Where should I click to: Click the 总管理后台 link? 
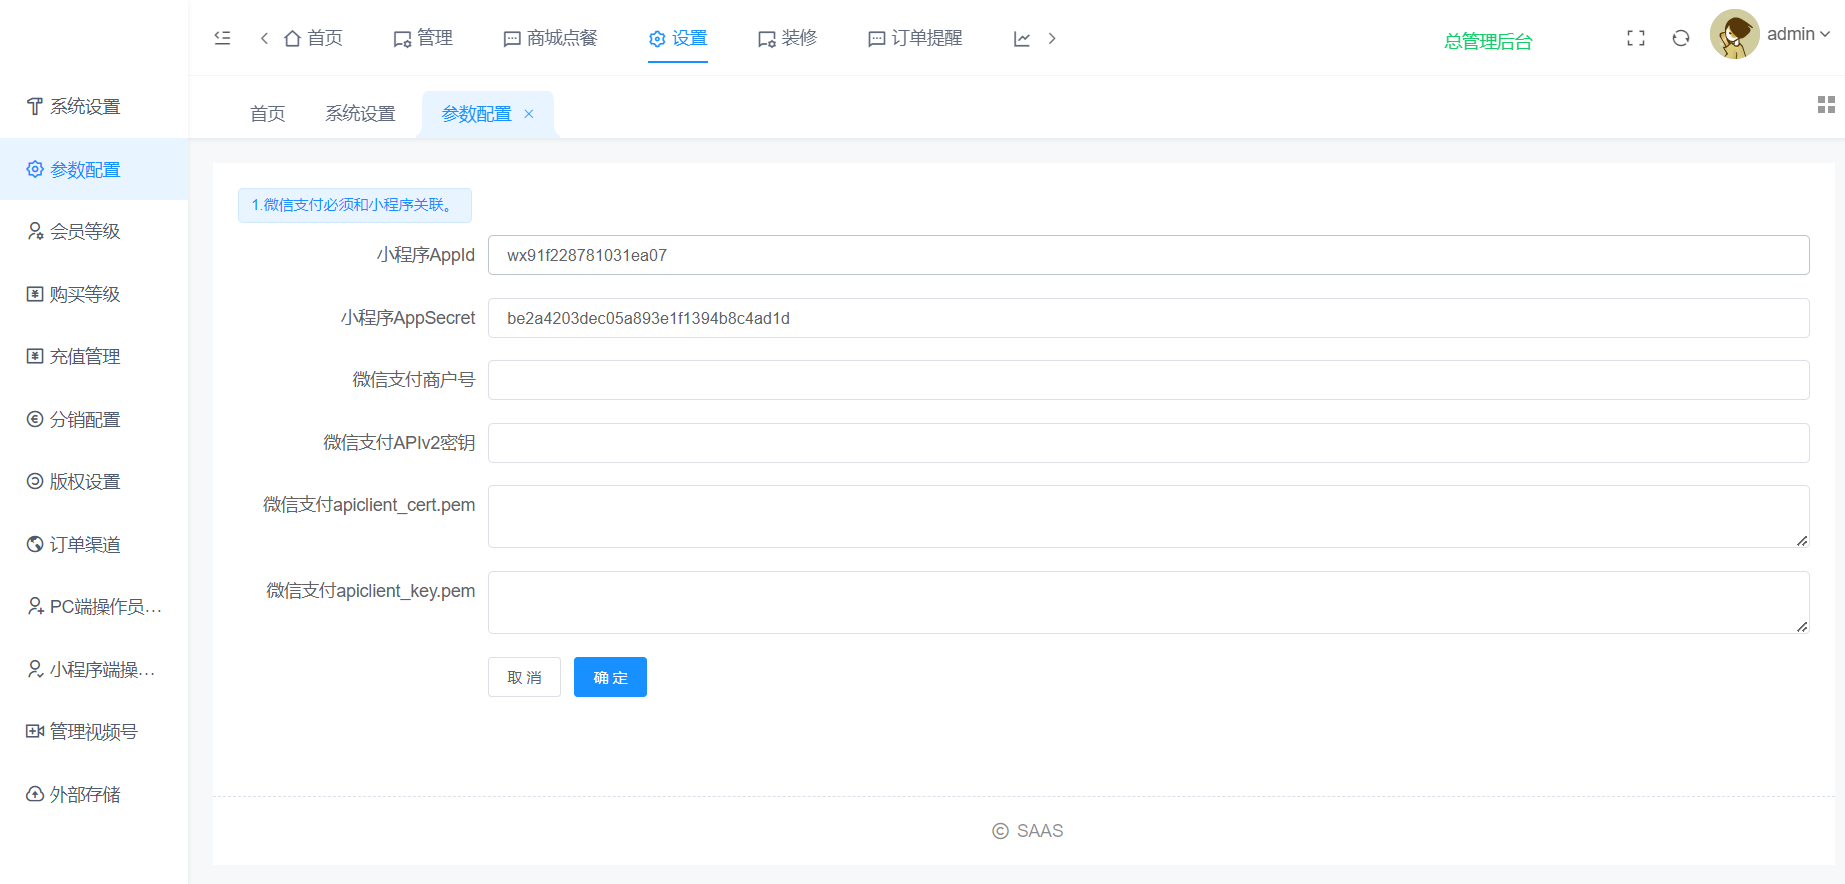(x=1488, y=41)
